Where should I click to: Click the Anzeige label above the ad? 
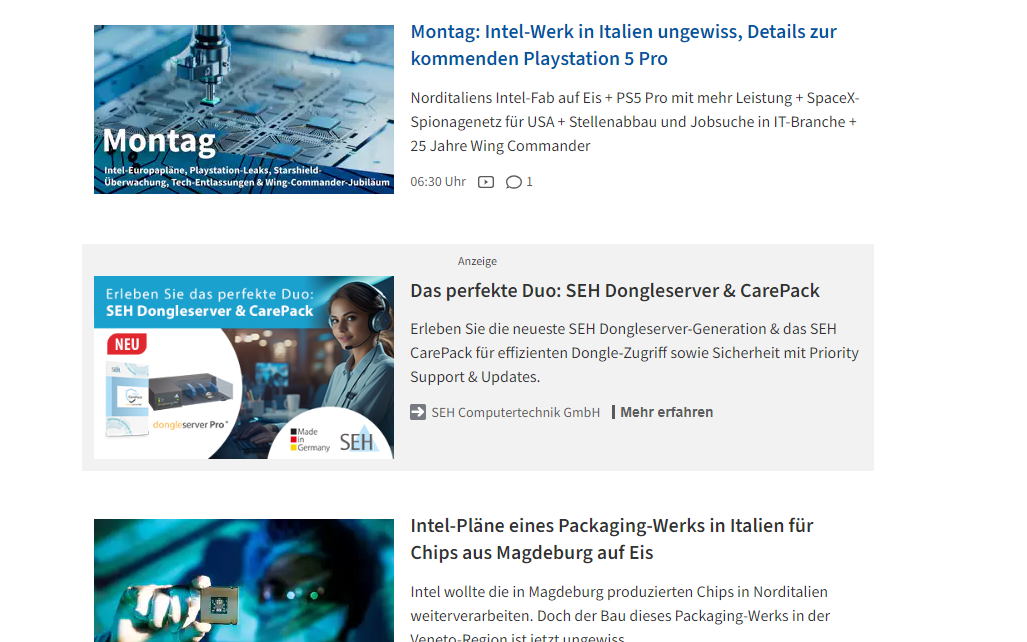pyautogui.click(x=477, y=261)
